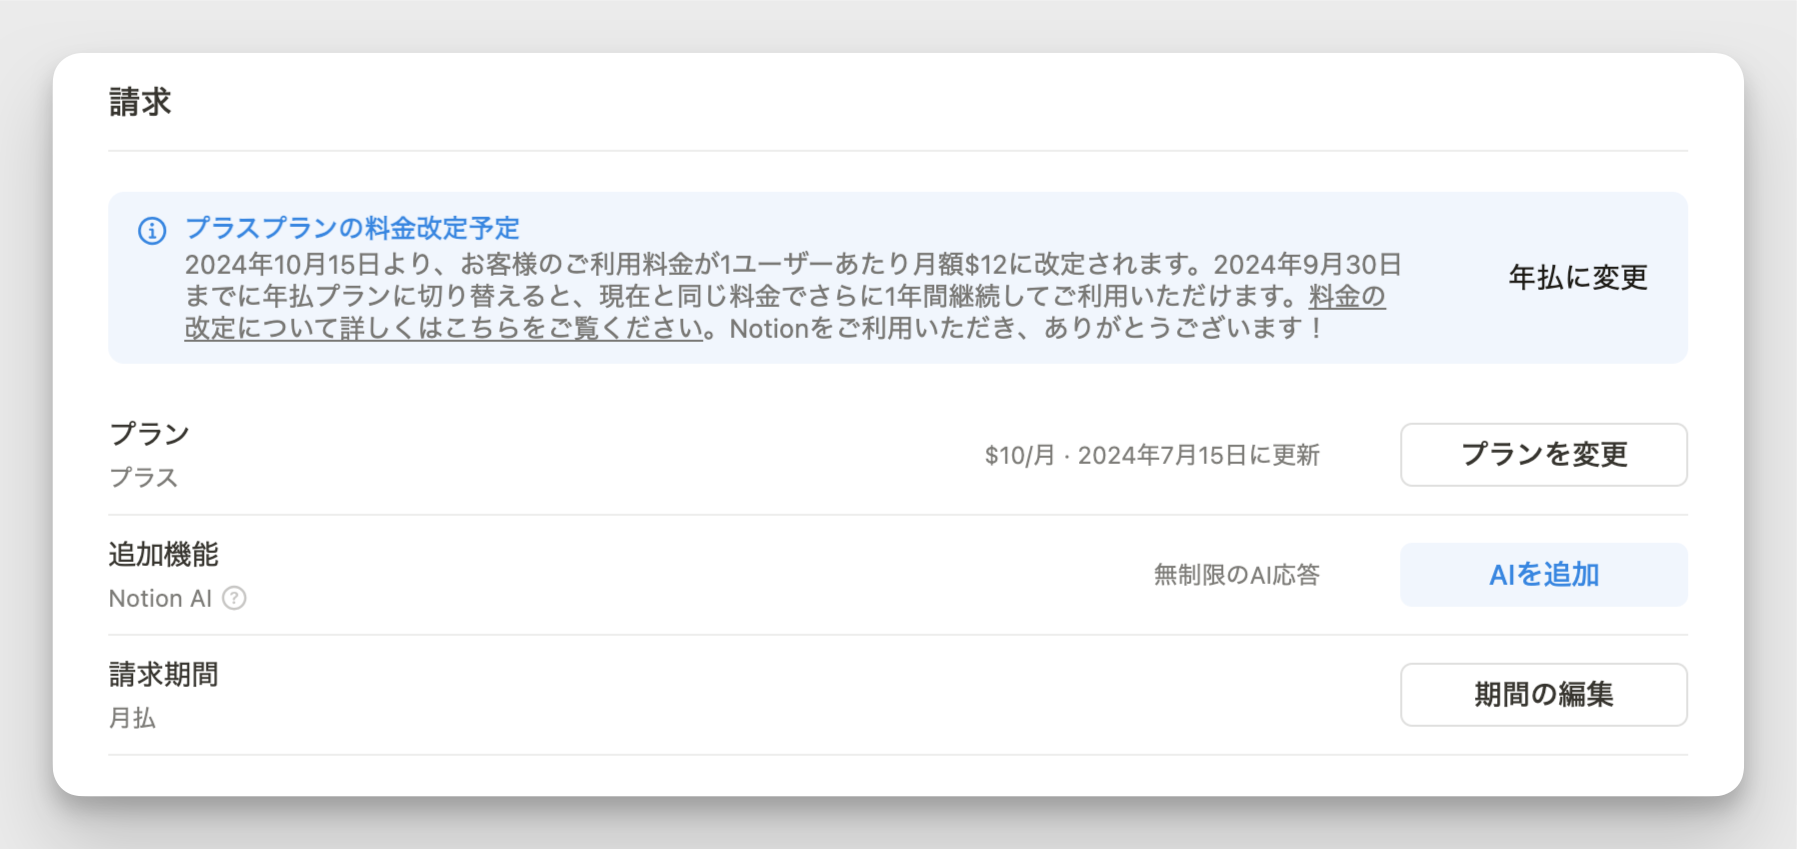Edit billing period via 期間の編集 button
This screenshot has width=1797, height=849.
pos(1543,695)
